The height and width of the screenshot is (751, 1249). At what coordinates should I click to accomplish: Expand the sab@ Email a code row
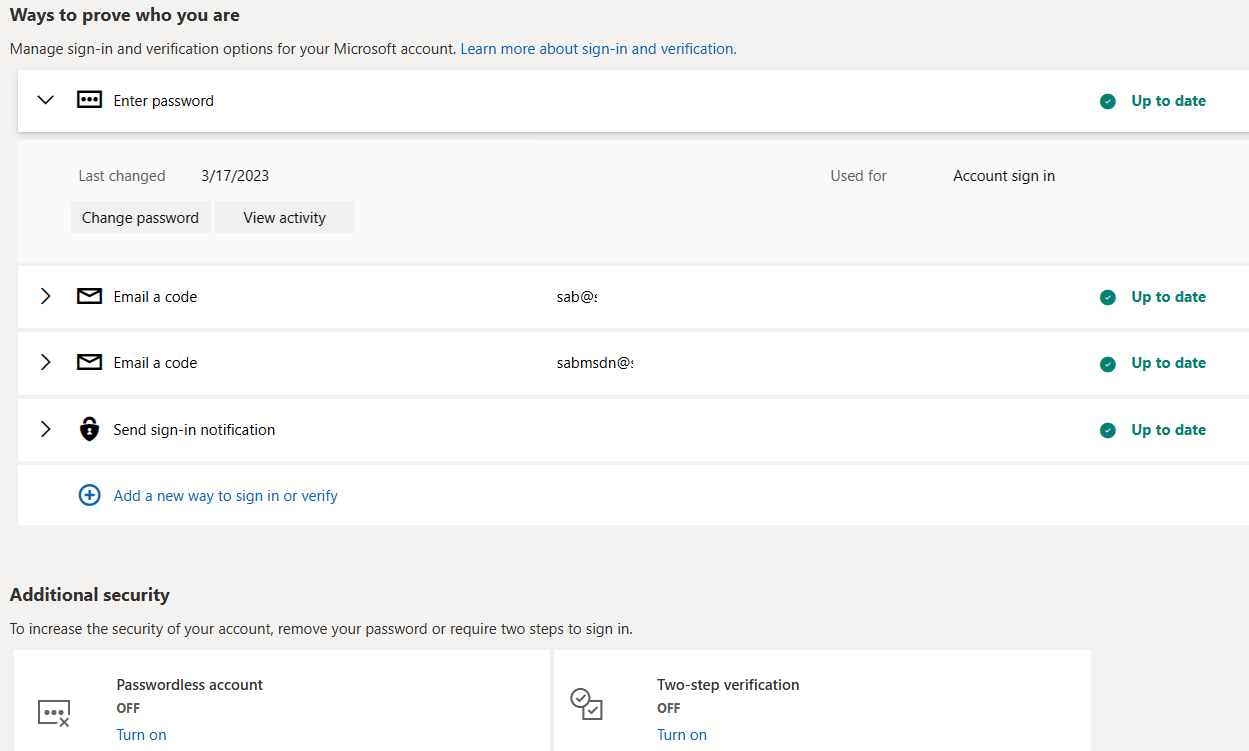45,296
